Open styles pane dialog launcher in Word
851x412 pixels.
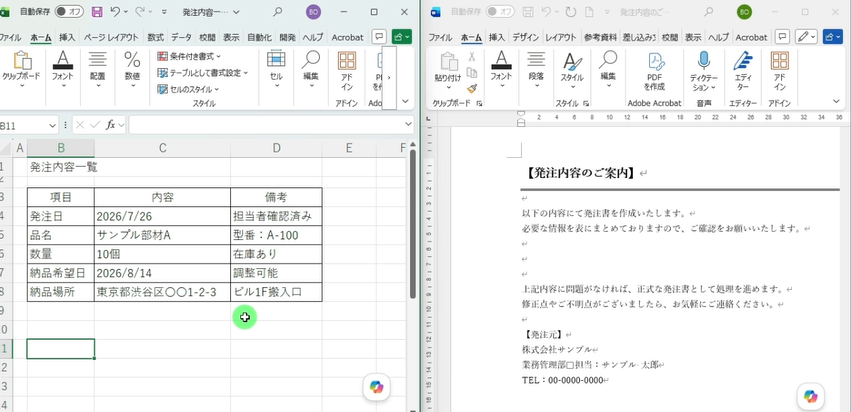(x=587, y=103)
